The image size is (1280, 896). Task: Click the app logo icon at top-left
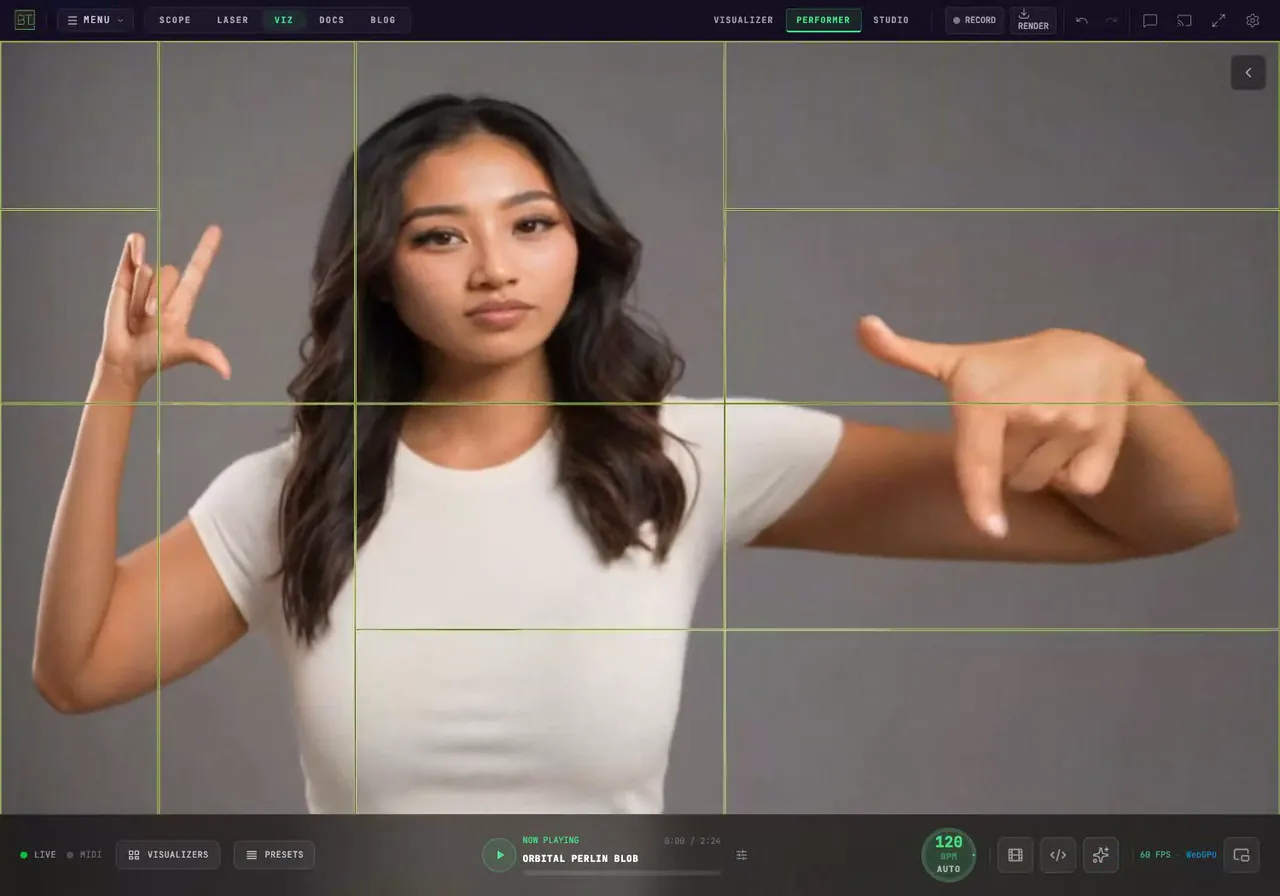click(25, 20)
